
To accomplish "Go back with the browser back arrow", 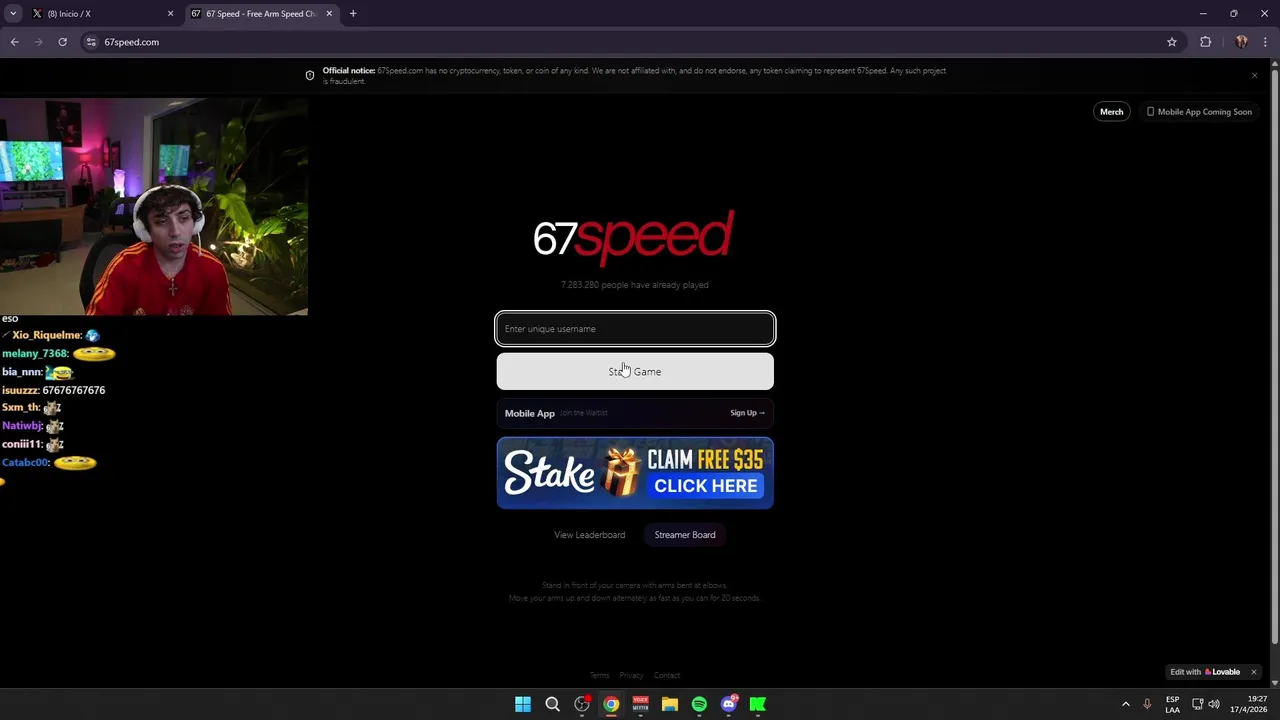I will [x=14, y=42].
